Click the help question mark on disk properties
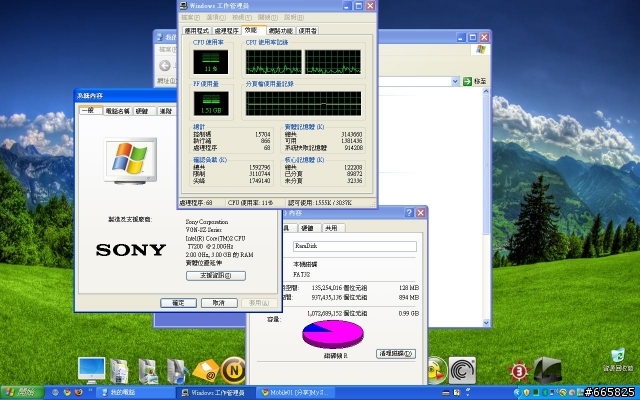Viewport: 640px width, 400px height. 409,213
